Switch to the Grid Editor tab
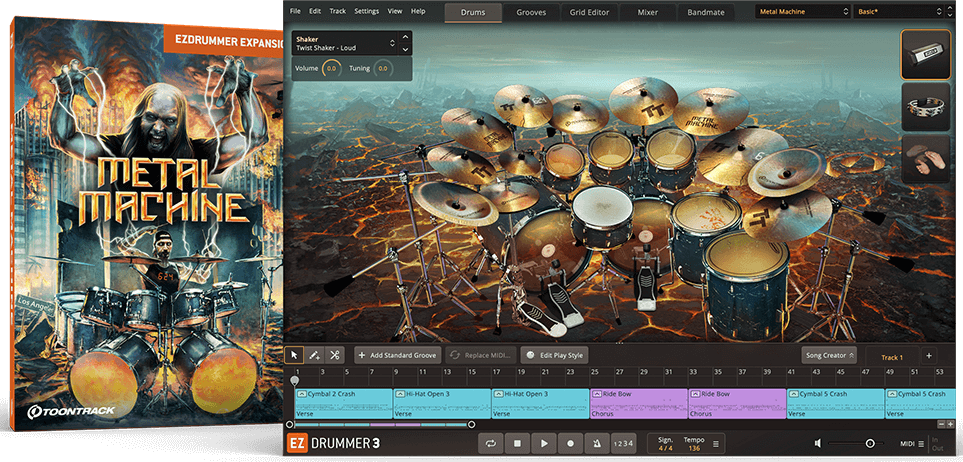The height and width of the screenshot is (462, 963). 589,12
